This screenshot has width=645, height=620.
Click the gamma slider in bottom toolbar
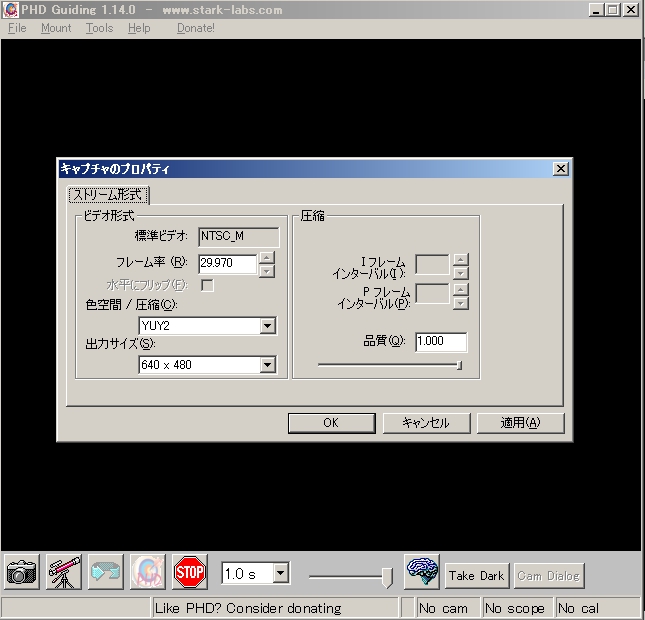pos(351,577)
